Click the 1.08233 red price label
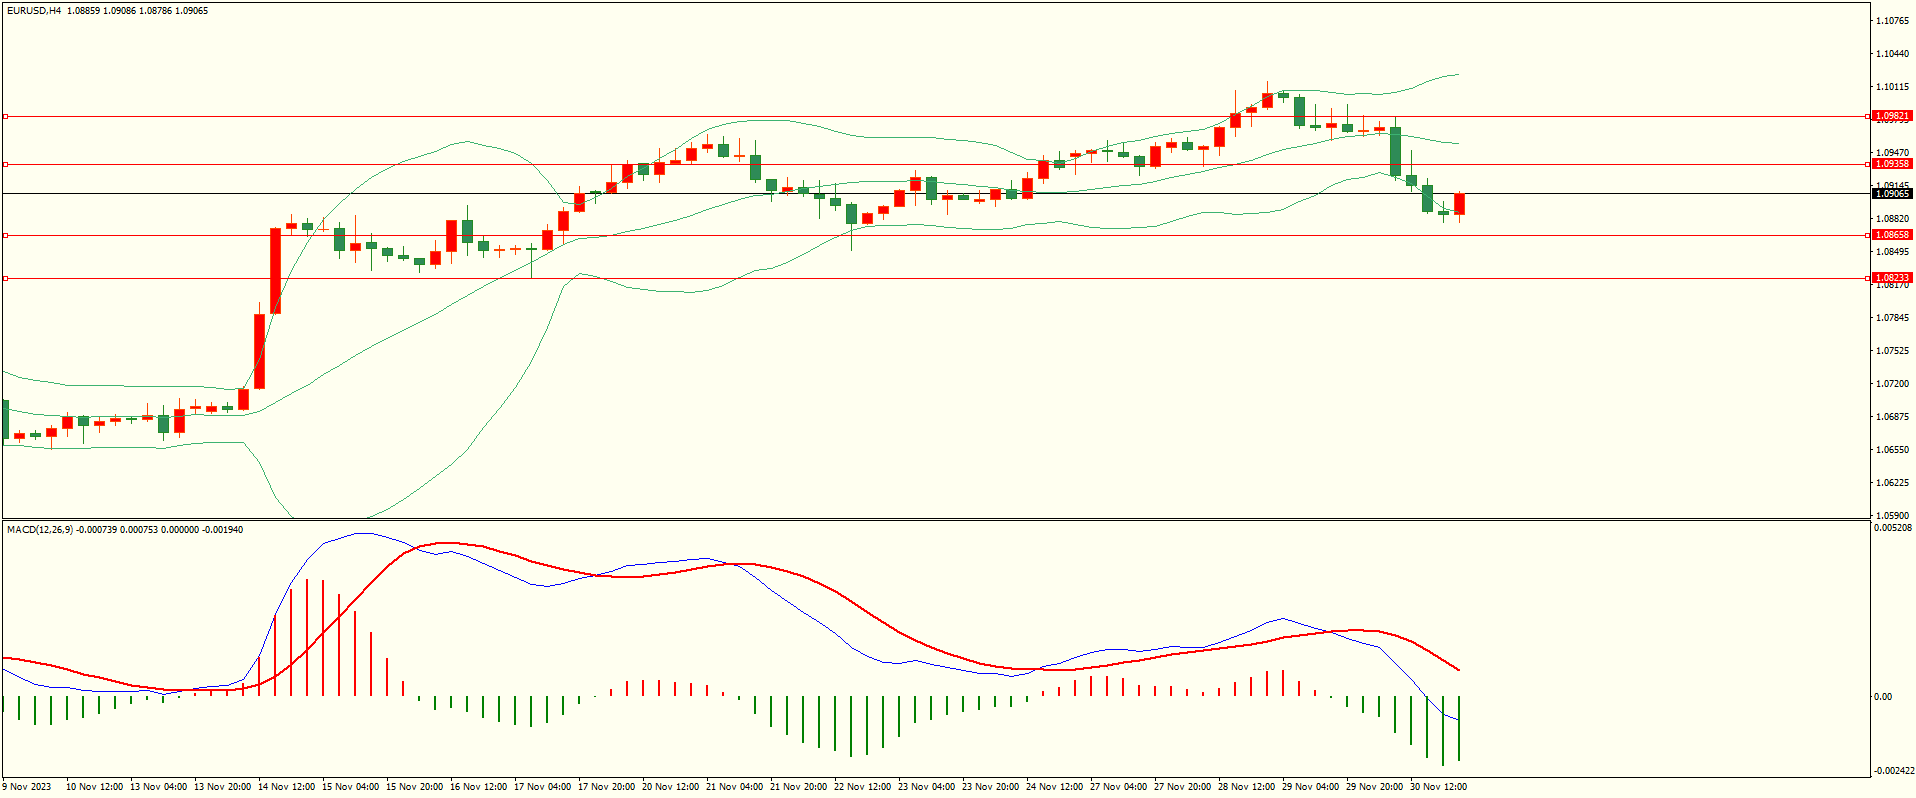 coord(1892,278)
